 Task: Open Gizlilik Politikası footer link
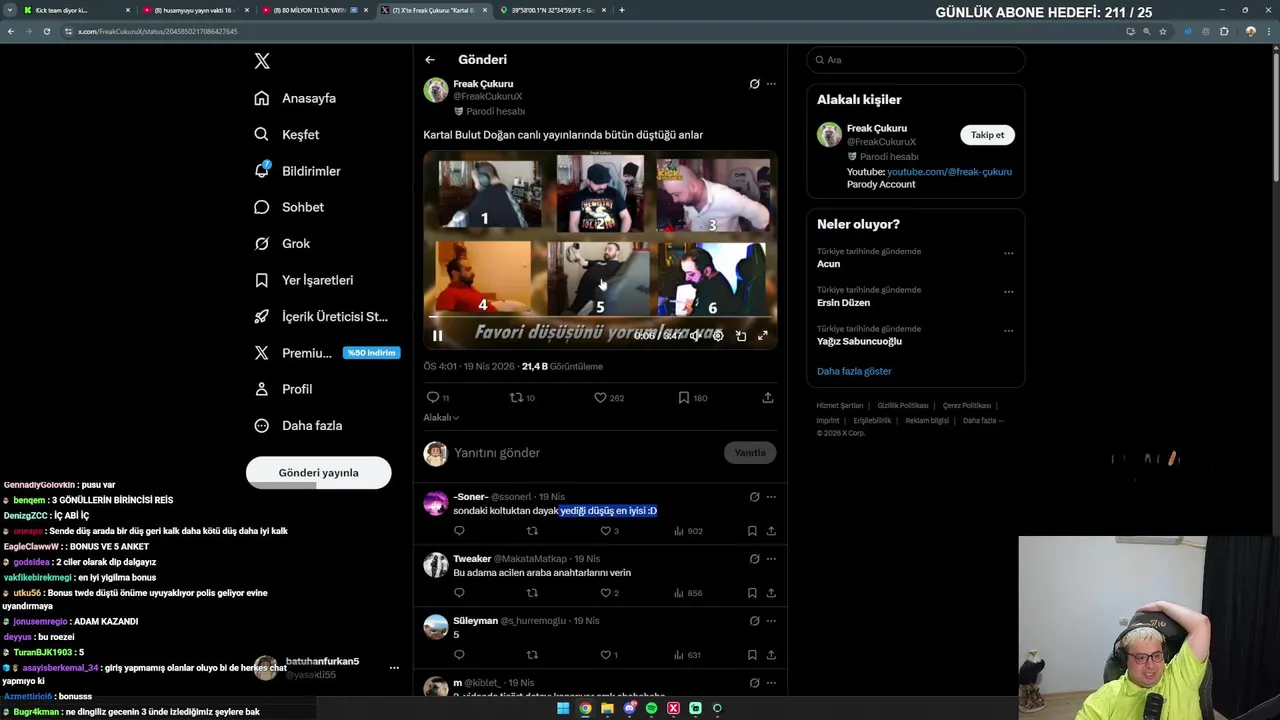tap(903, 406)
